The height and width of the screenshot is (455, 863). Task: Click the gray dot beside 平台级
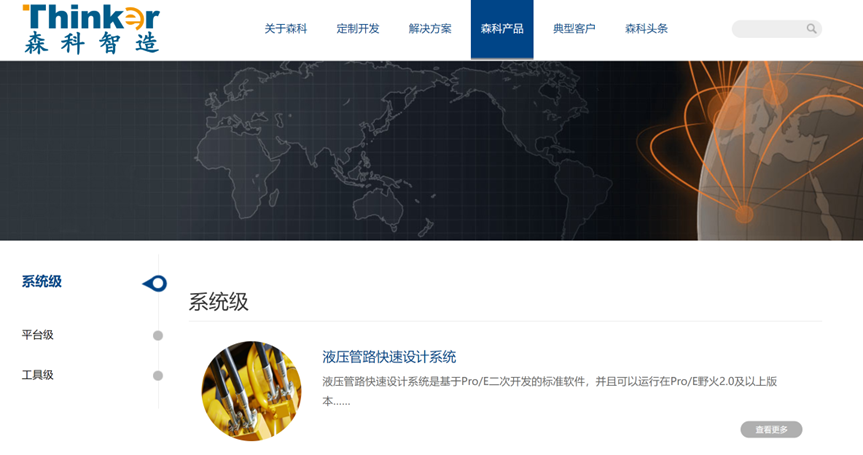[158, 336]
